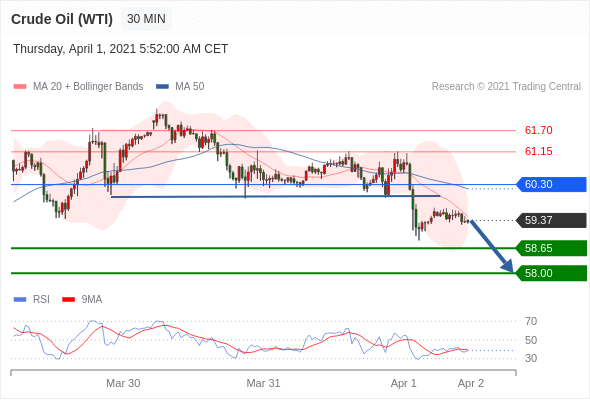Screen dimensions: 590x400
Task: Click the red 9MA legend swatch
Action: (x=68, y=300)
